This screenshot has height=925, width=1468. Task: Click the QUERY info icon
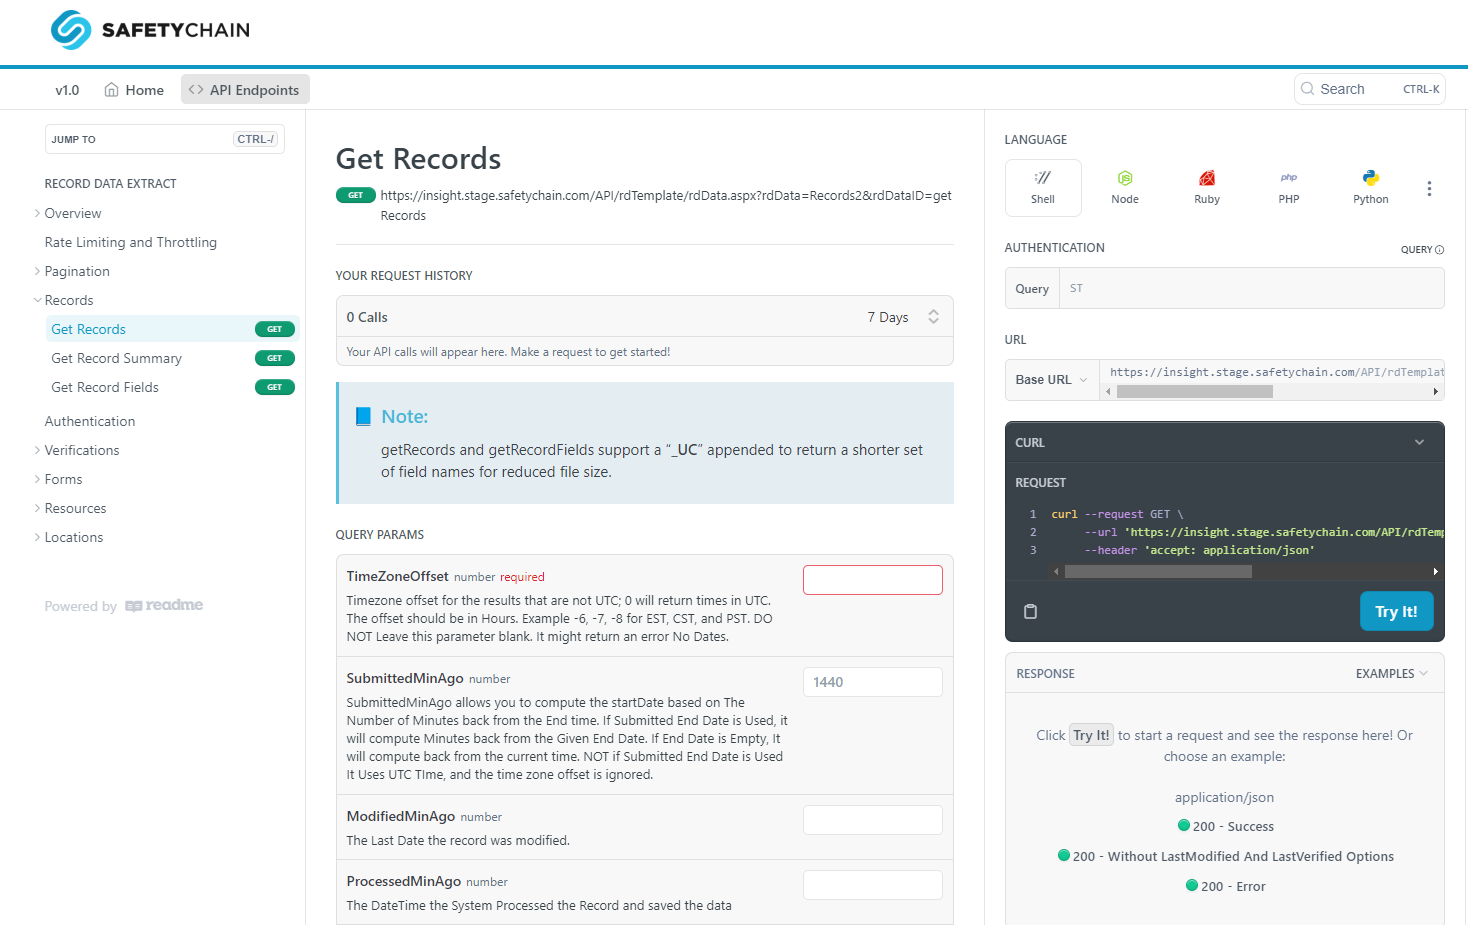(x=1439, y=250)
